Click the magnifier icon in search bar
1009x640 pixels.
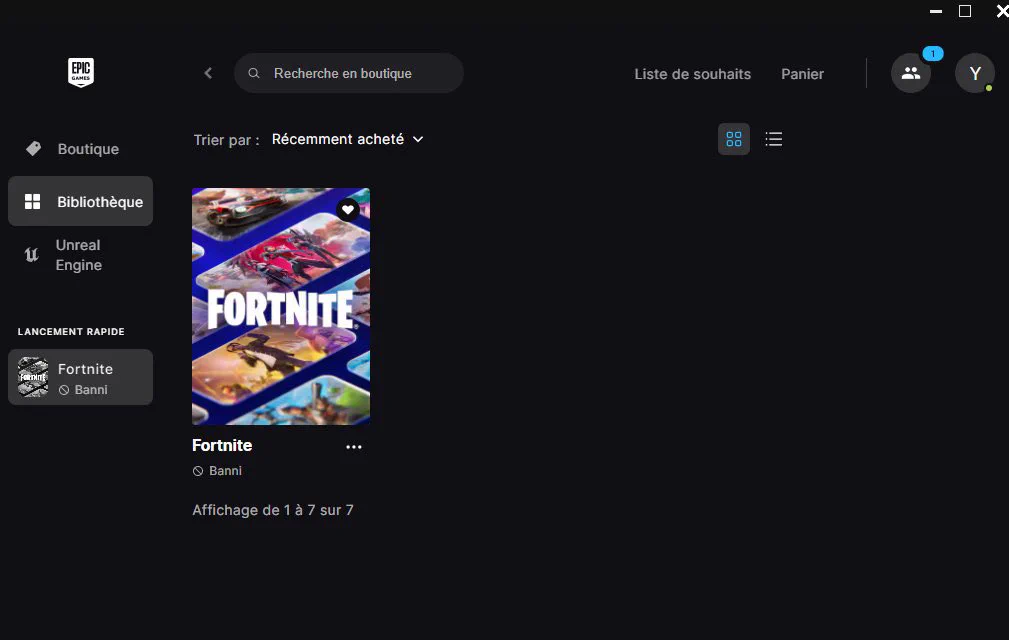(x=254, y=73)
